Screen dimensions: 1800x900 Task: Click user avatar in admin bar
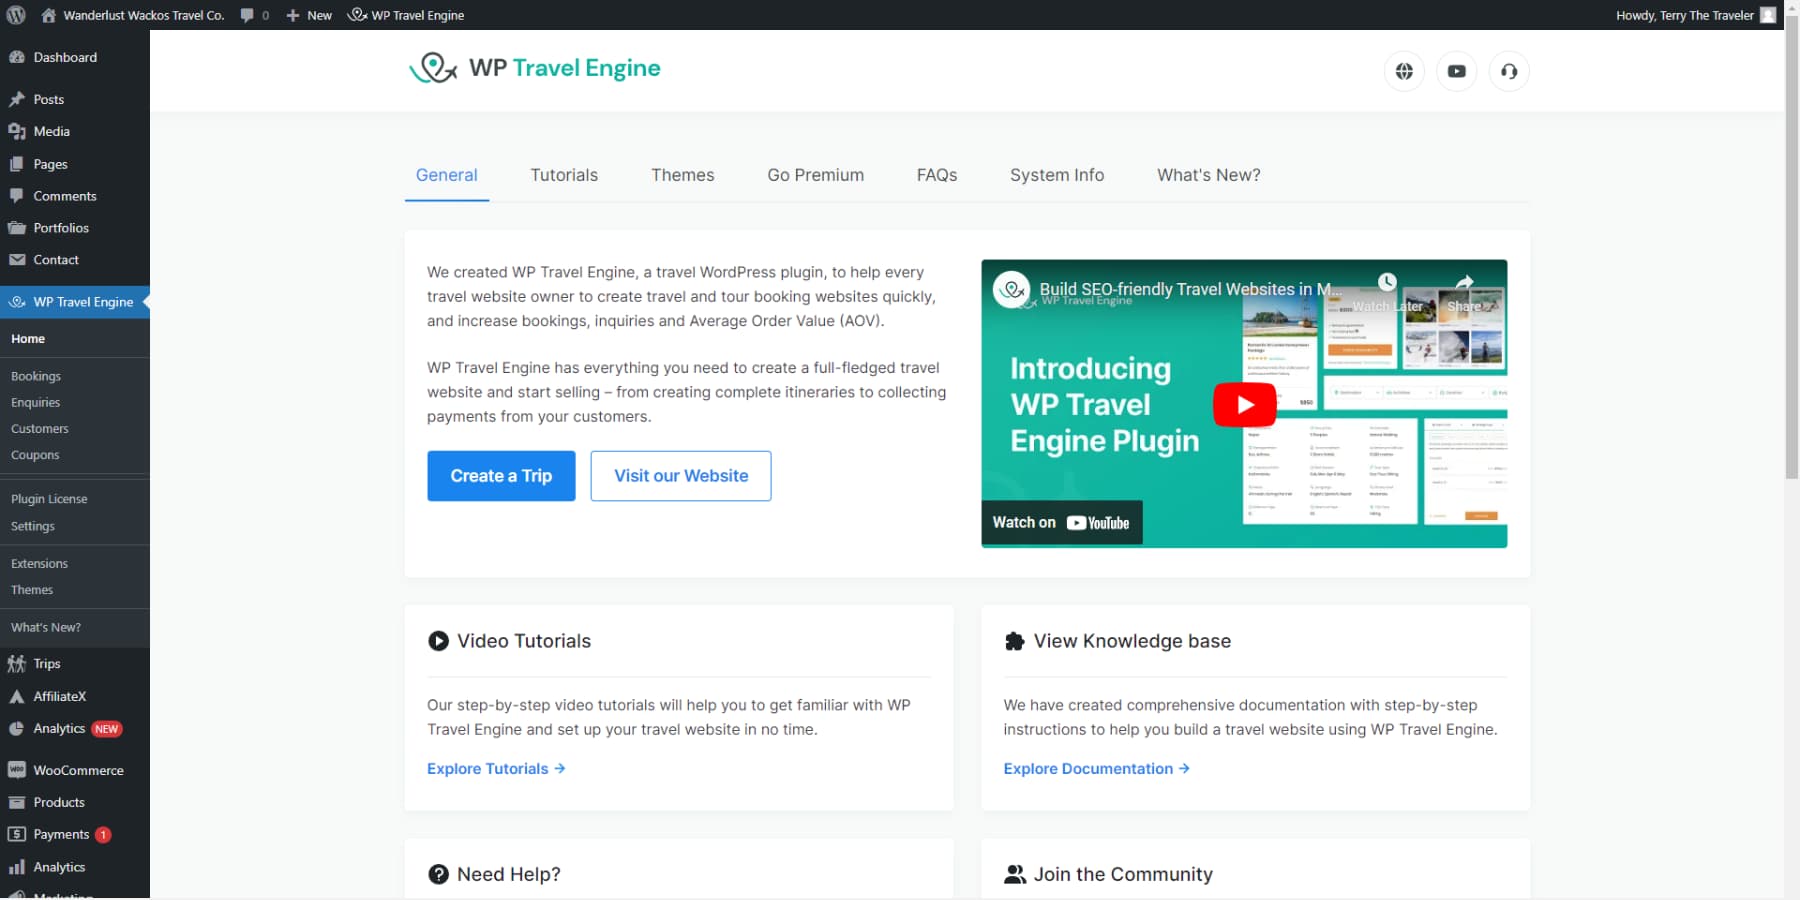[x=1768, y=15]
